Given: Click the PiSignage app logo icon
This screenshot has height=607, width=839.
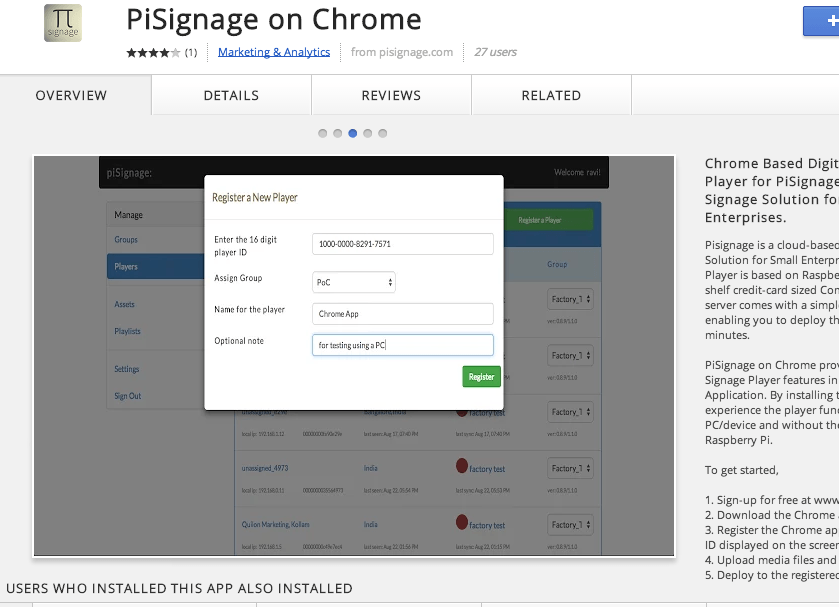Looking at the screenshot, I should coord(63,24).
